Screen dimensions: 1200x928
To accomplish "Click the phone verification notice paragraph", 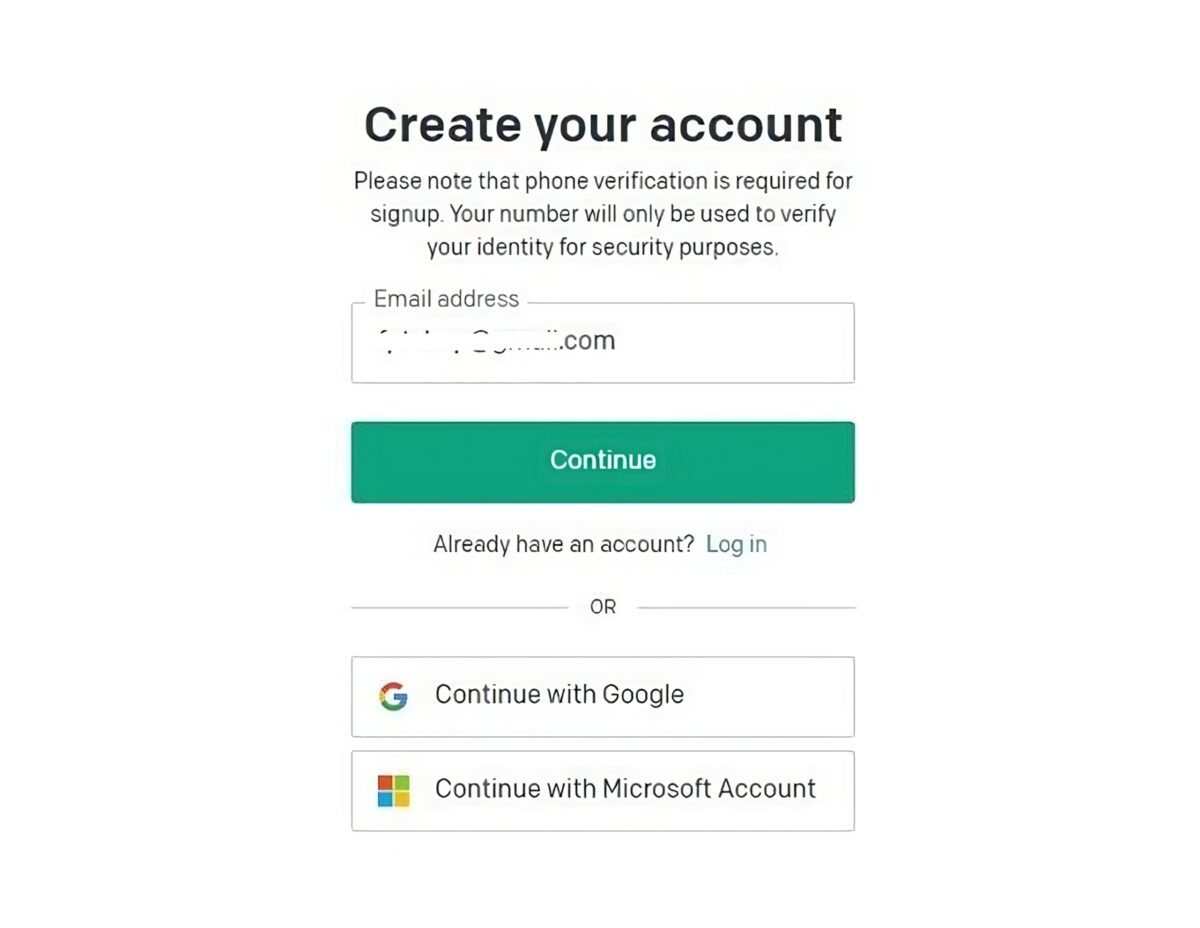I will (x=603, y=214).
